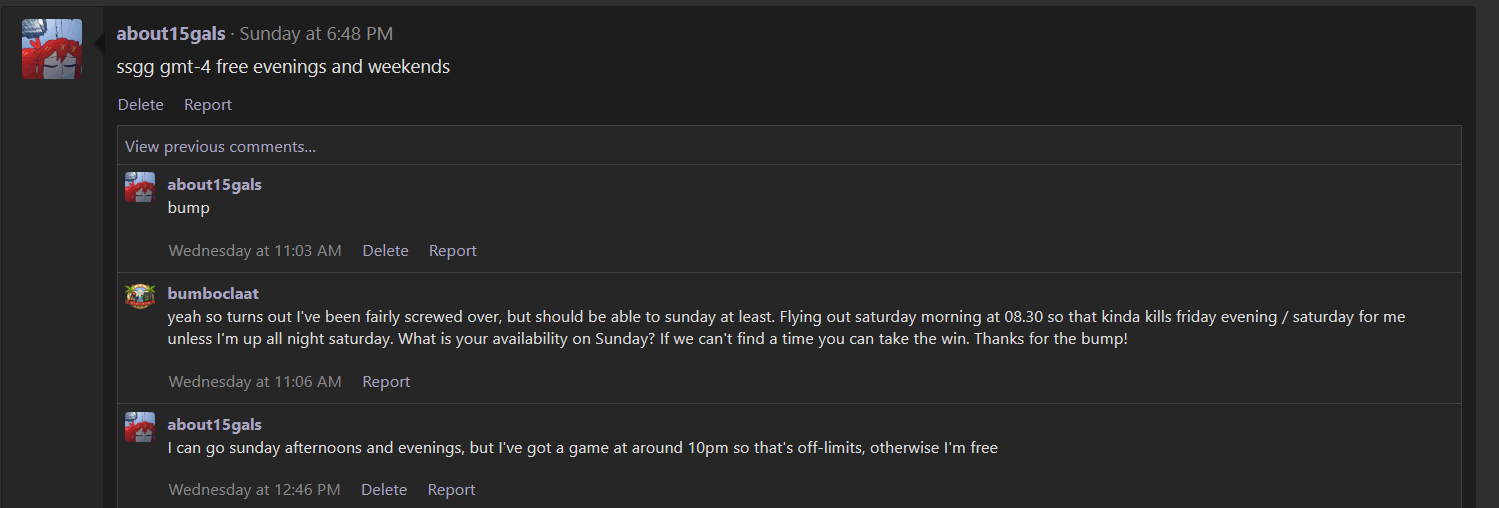Report the 12:46 PM comment

coord(451,490)
